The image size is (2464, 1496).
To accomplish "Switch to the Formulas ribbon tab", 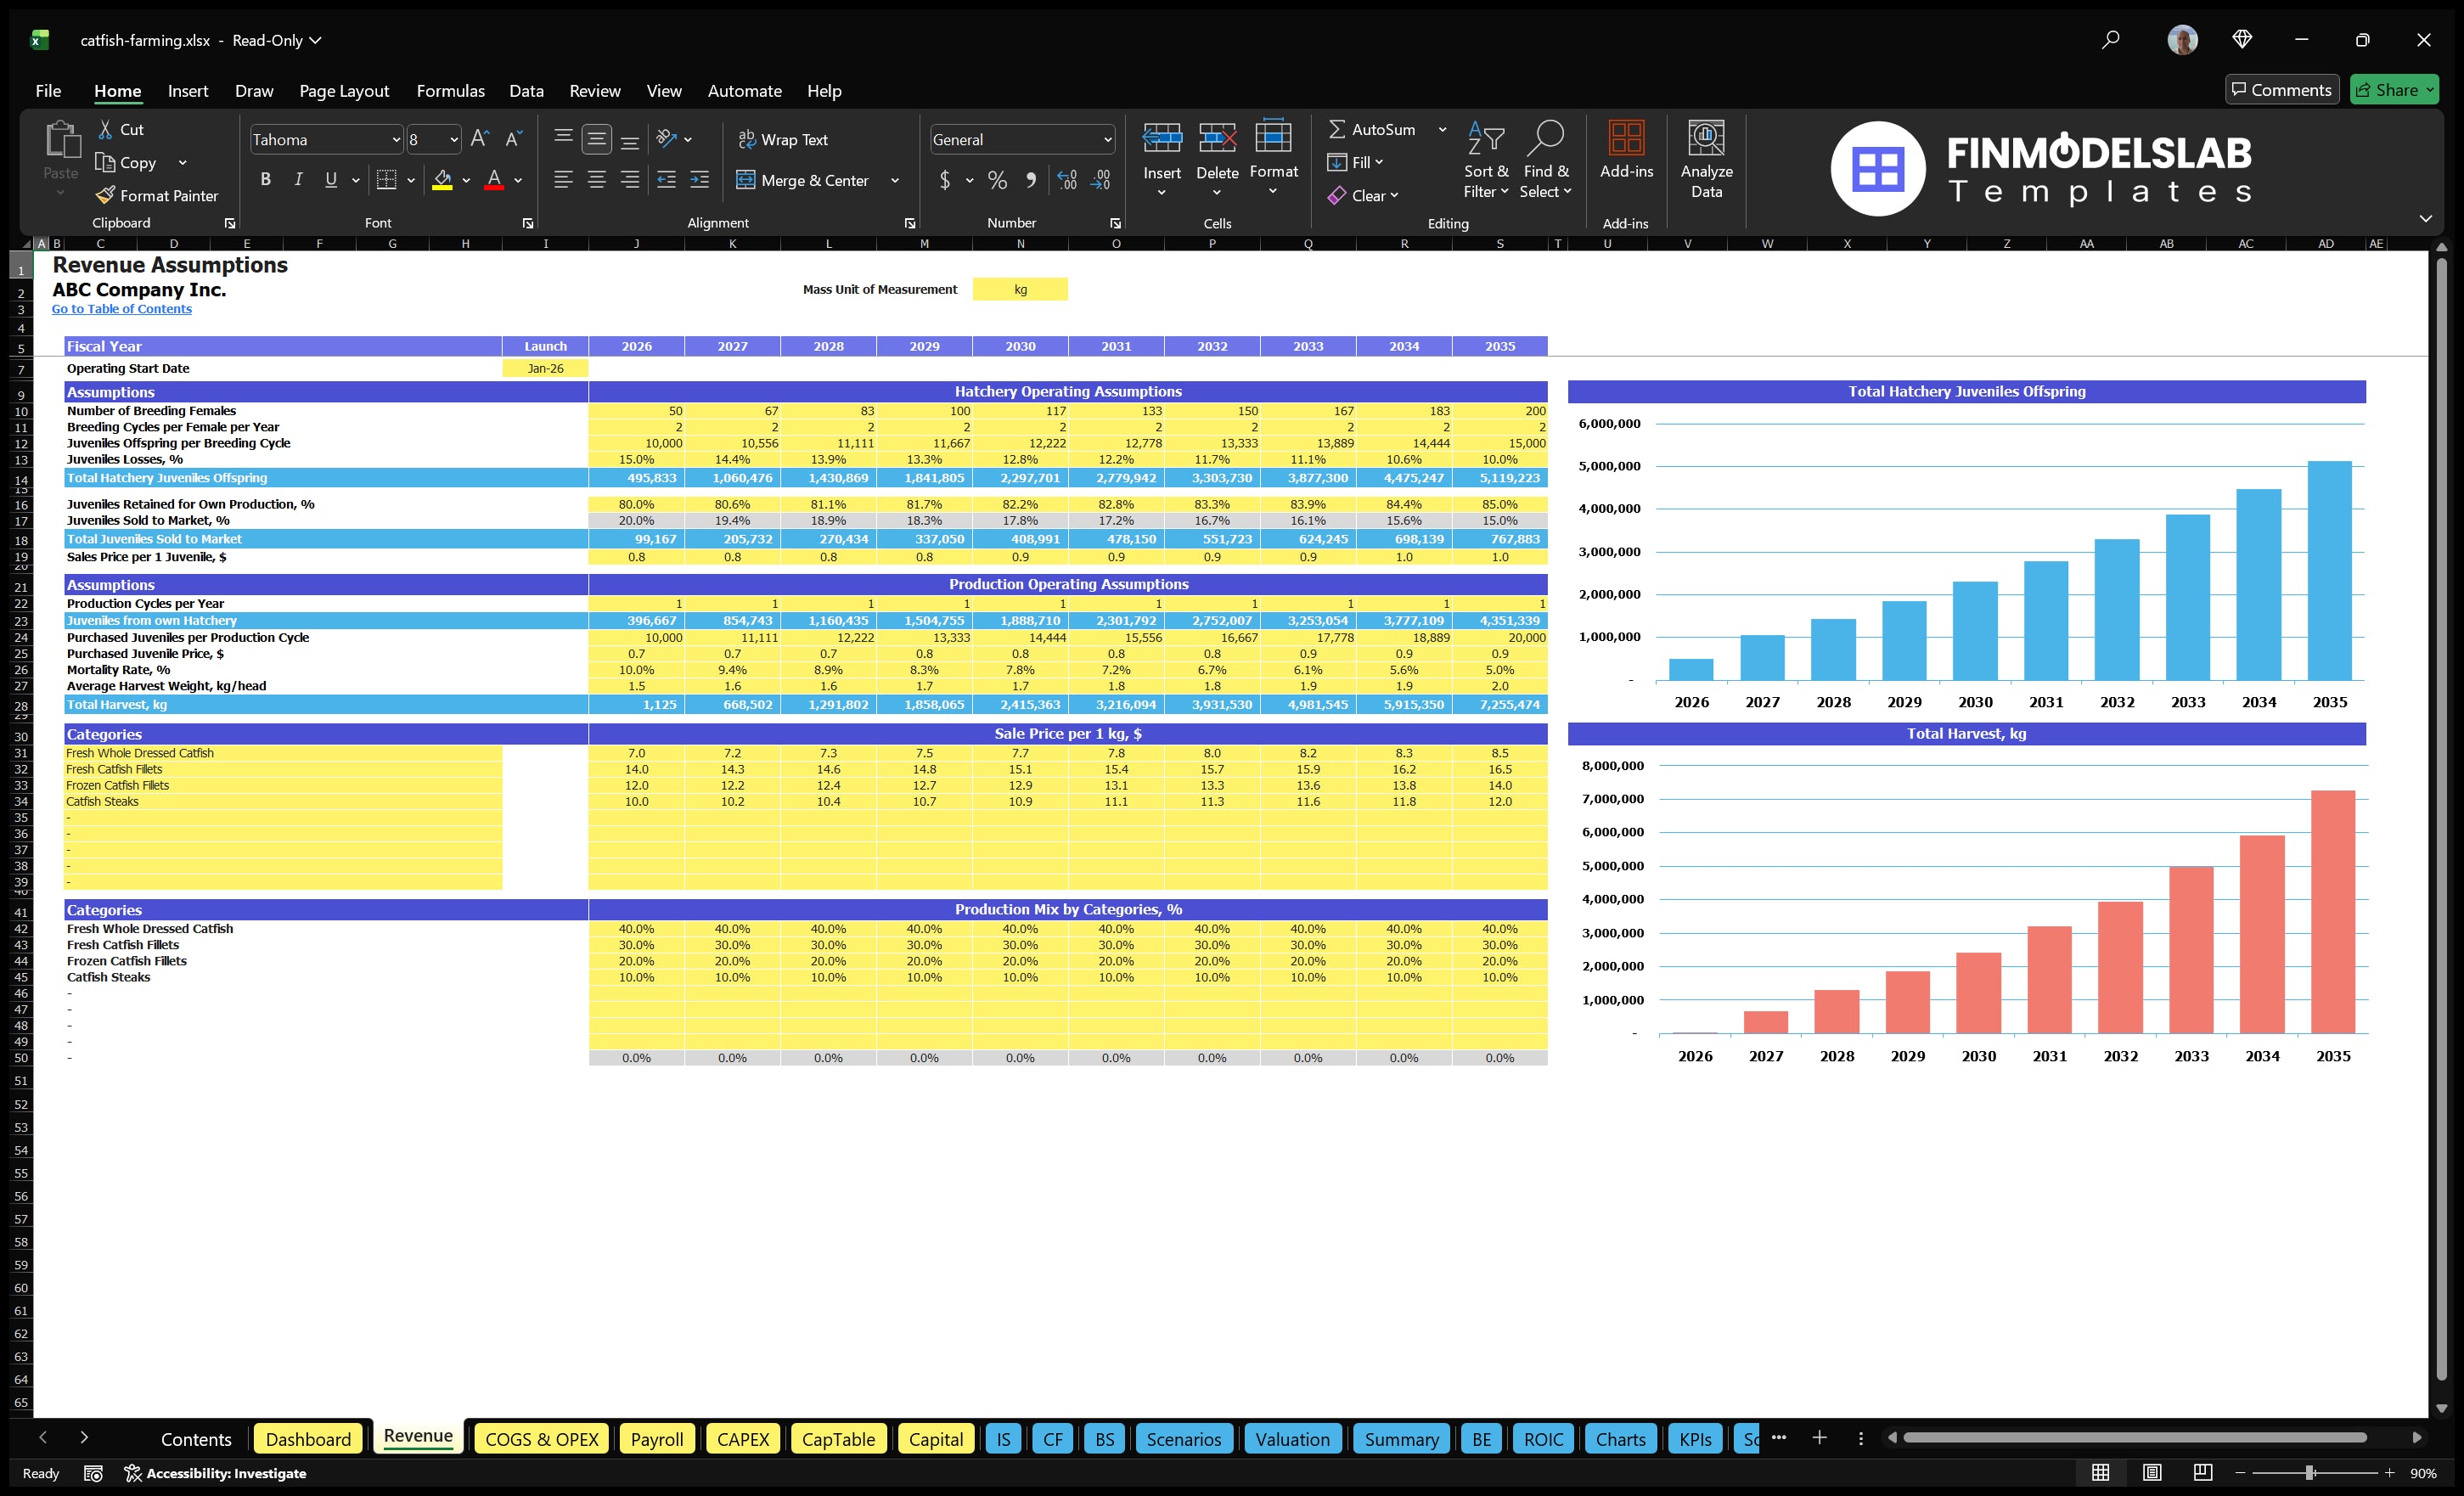I will pos(450,90).
